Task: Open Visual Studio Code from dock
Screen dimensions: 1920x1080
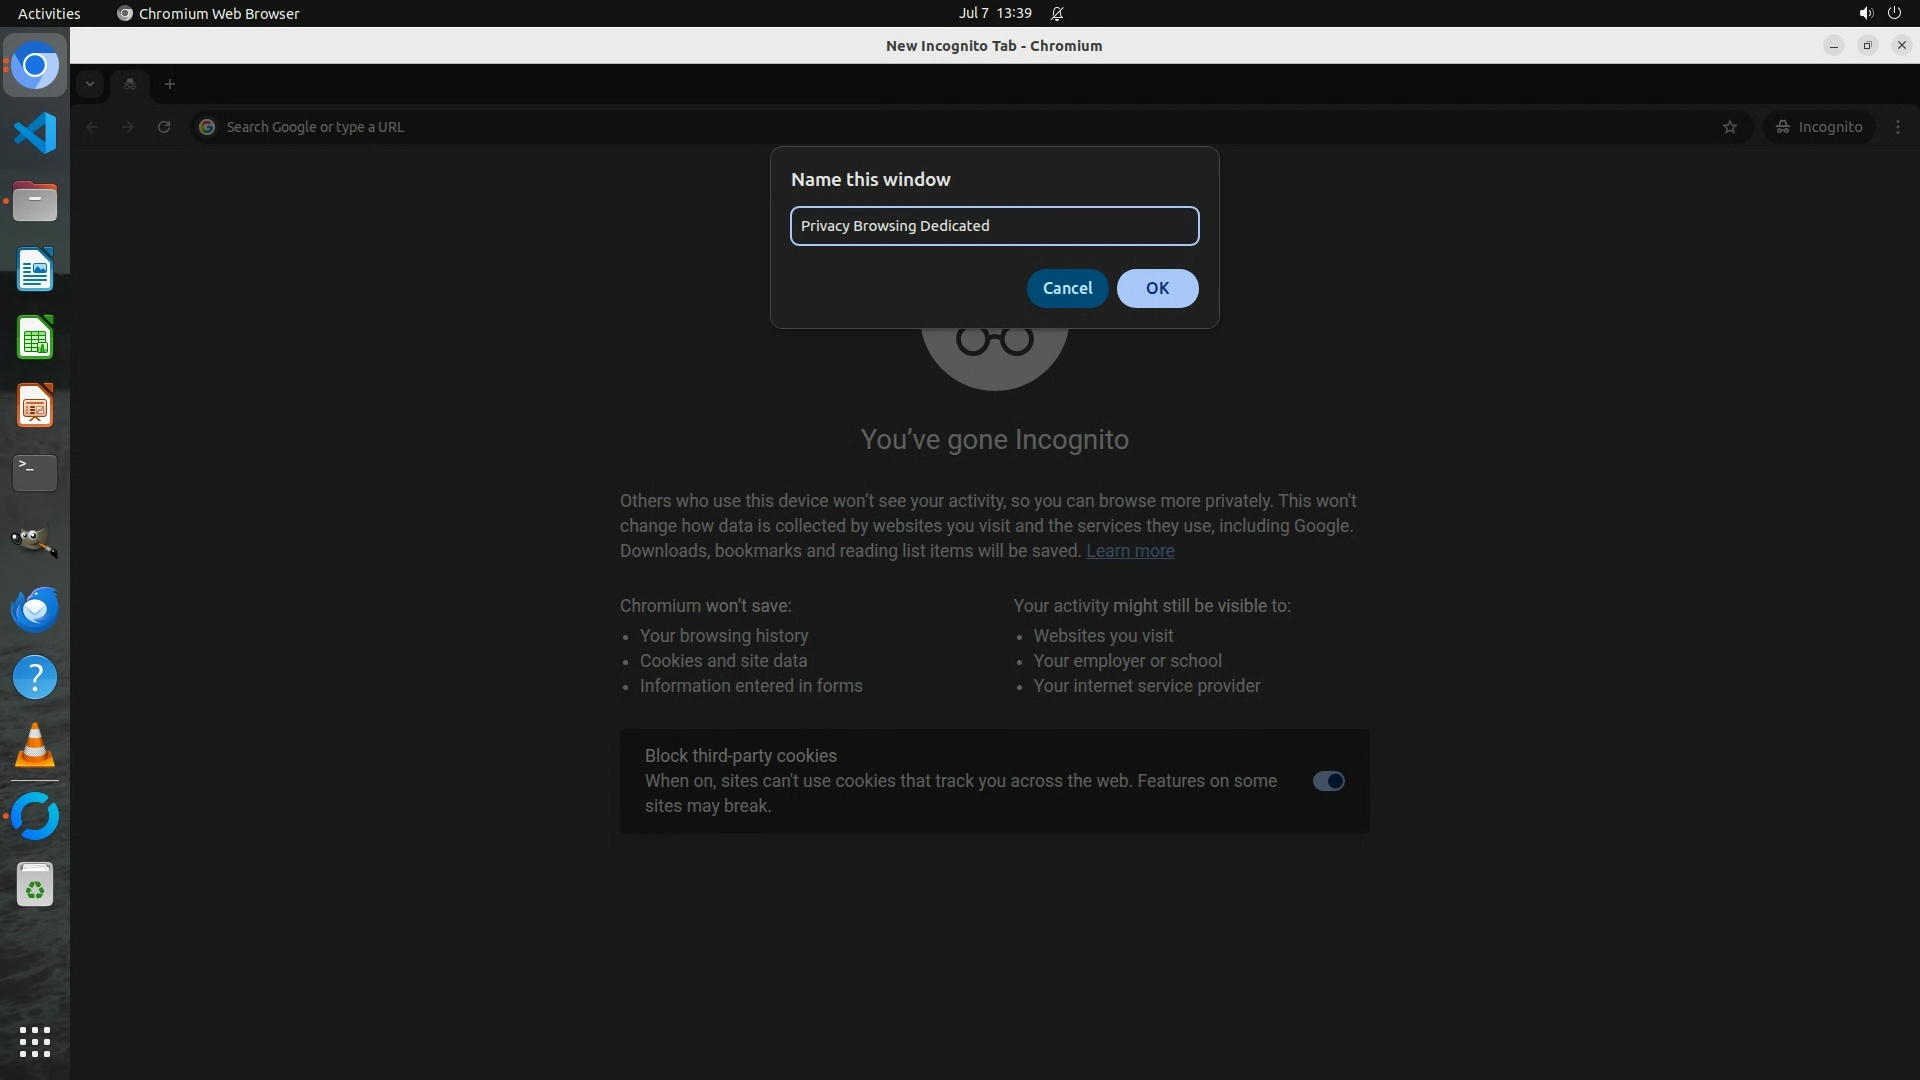Action: click(35, 133)
